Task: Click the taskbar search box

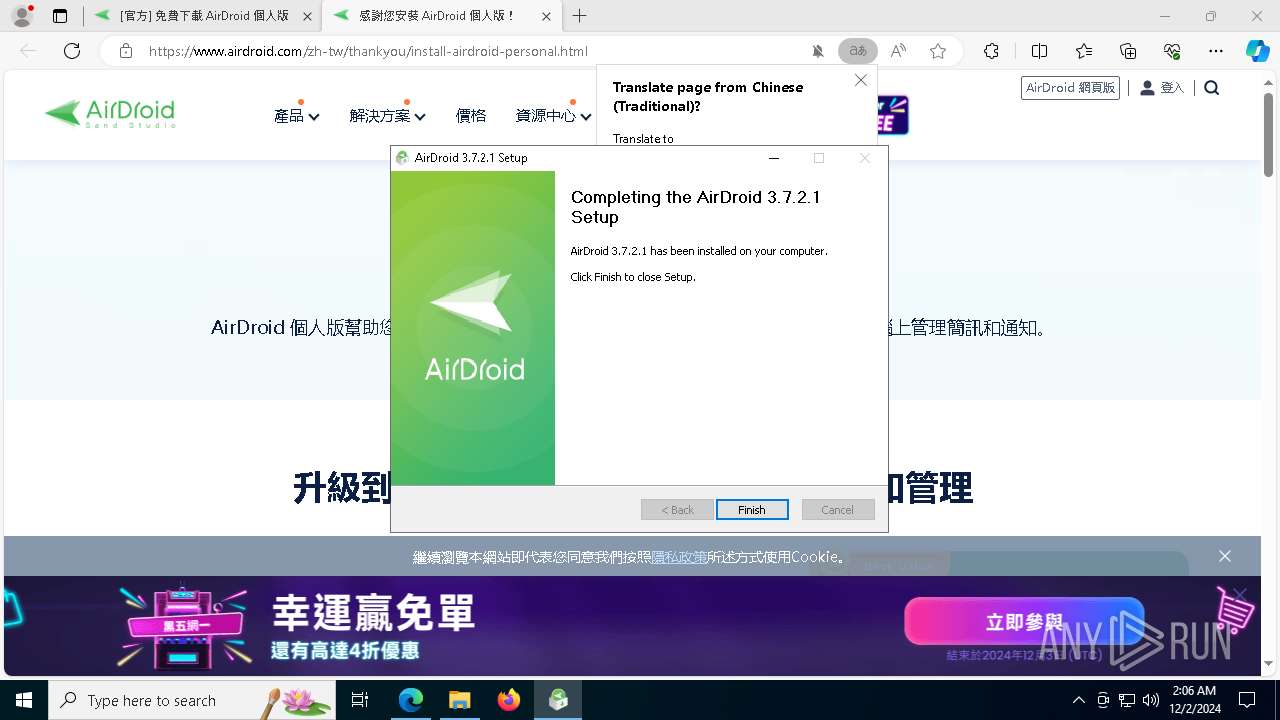Action: [x=192, y=700]
